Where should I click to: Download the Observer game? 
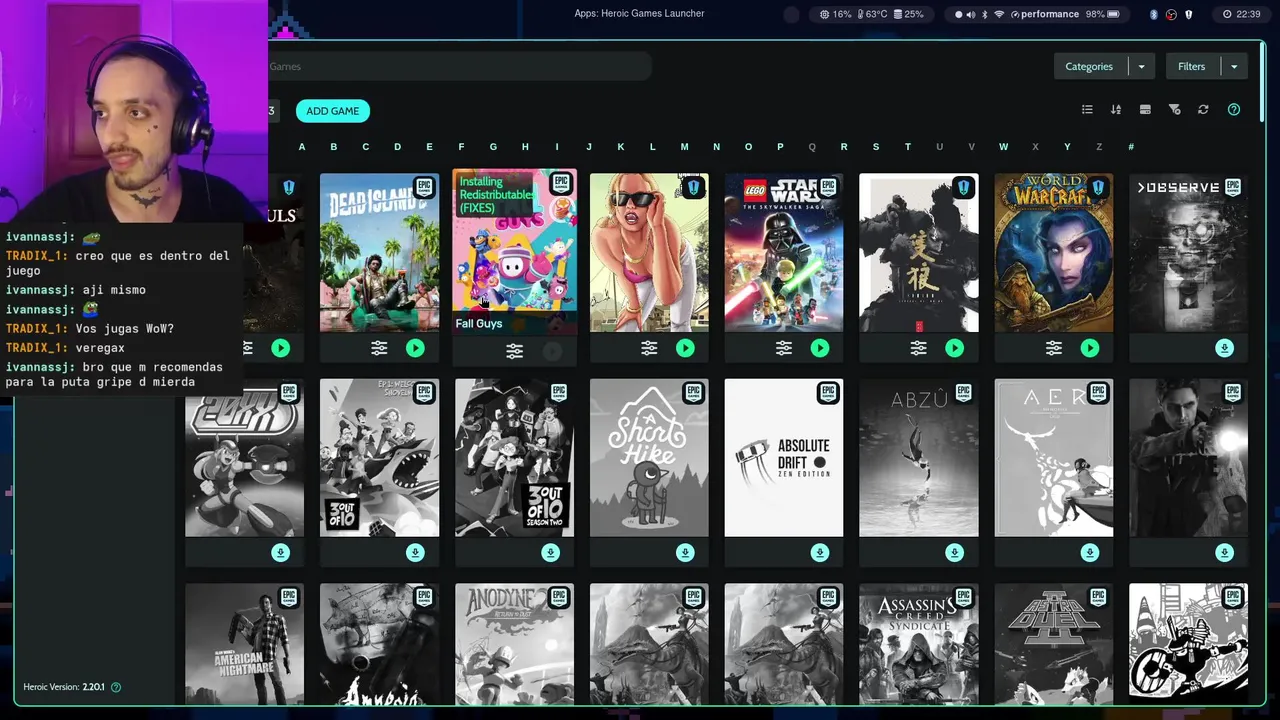[x=1225, y=348]
